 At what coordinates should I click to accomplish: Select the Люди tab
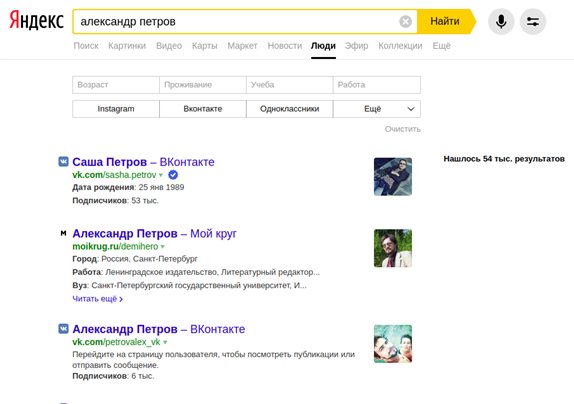(x=323, y=46)
